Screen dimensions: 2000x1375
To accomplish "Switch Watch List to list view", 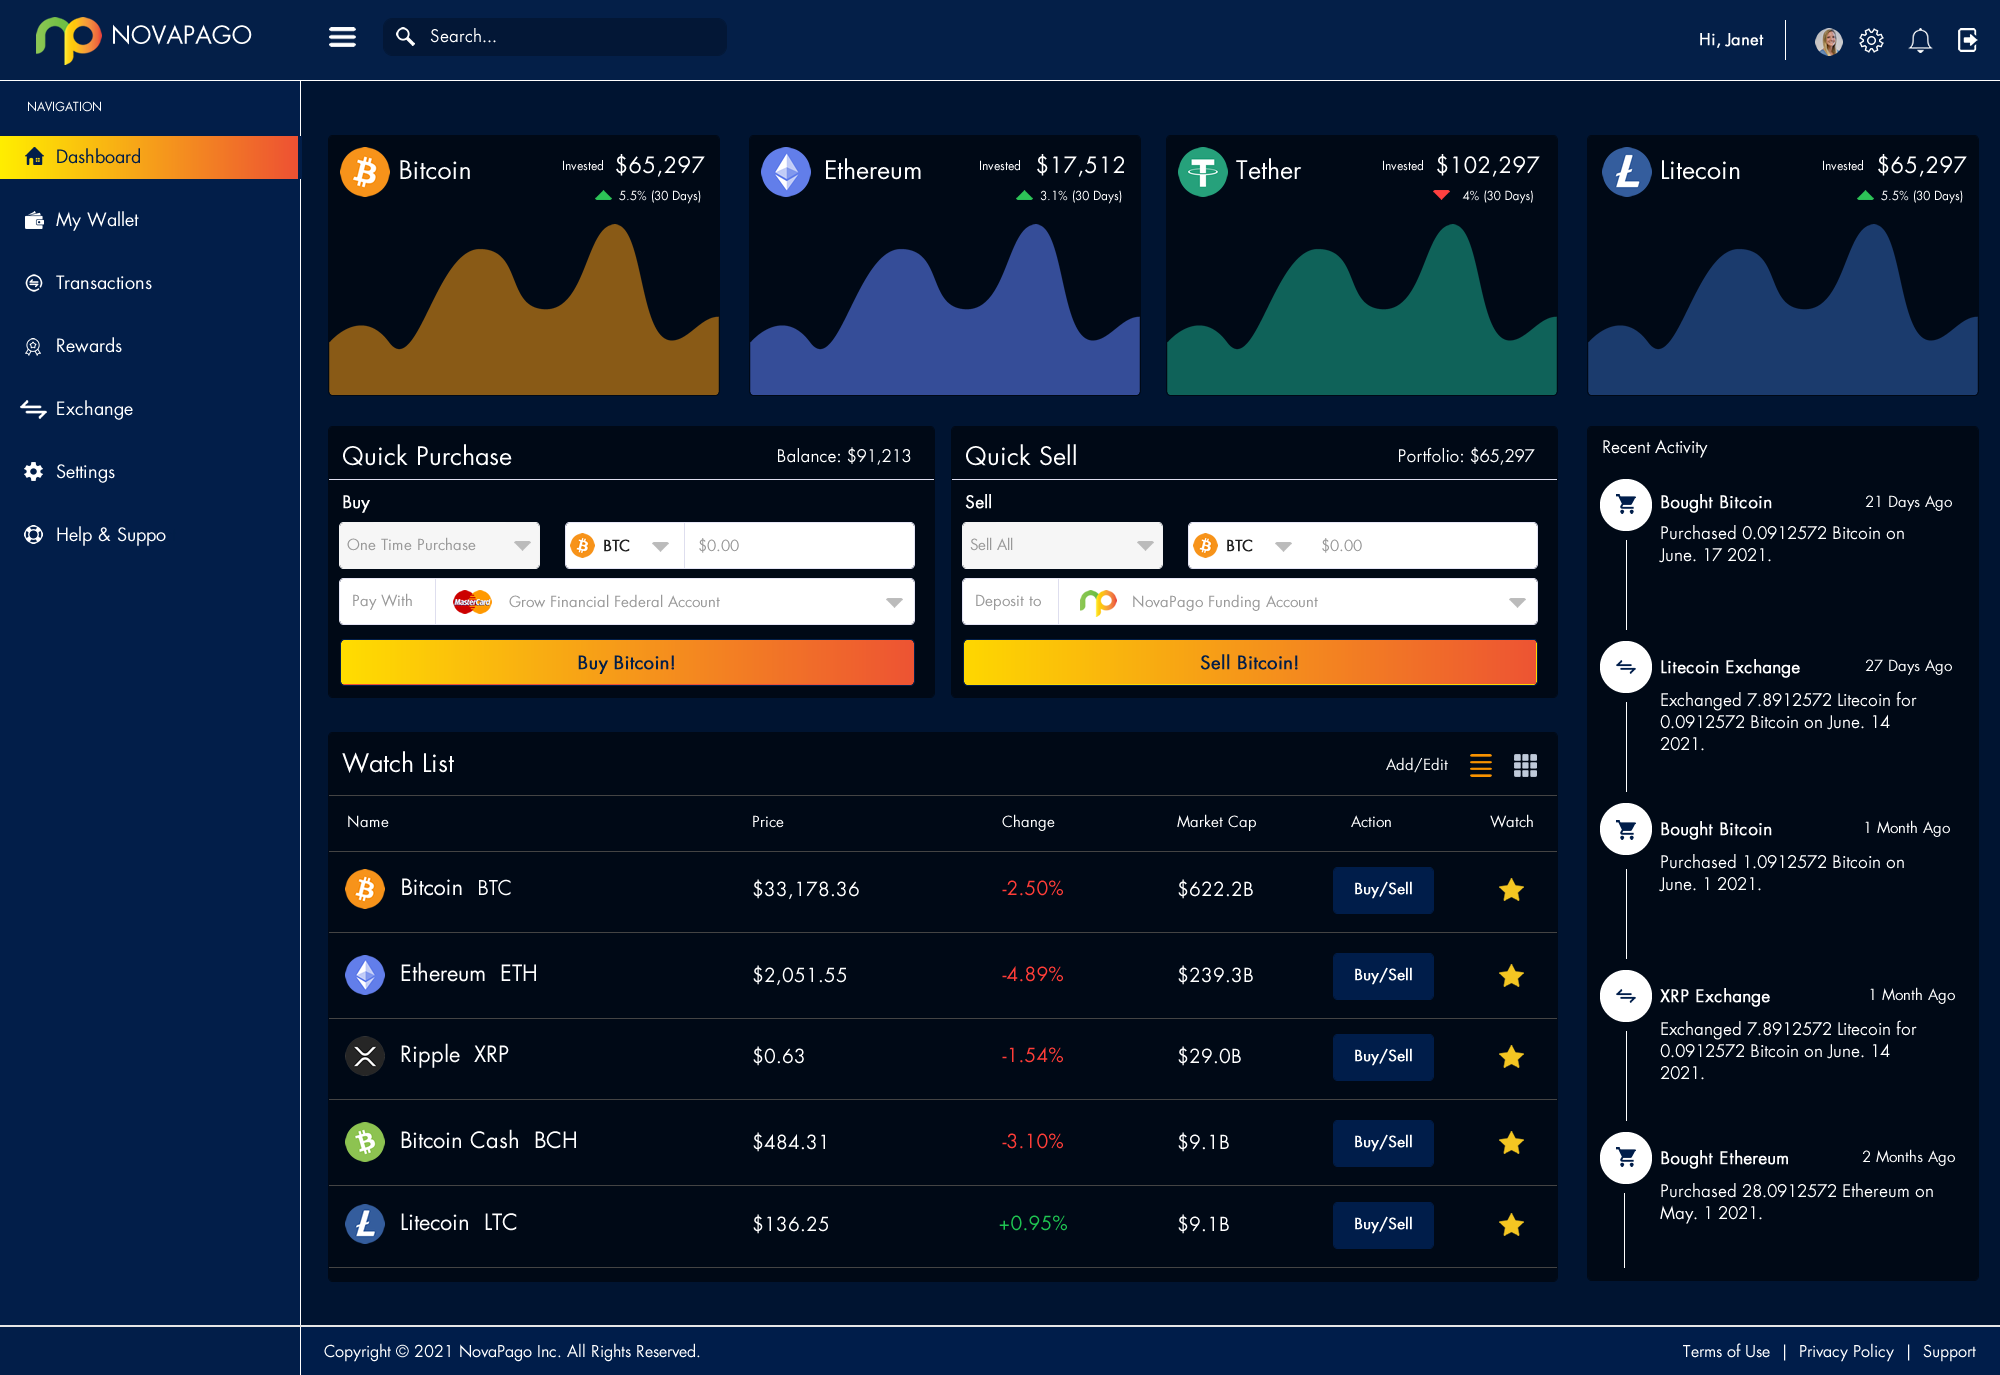I will click(1481, 765).
